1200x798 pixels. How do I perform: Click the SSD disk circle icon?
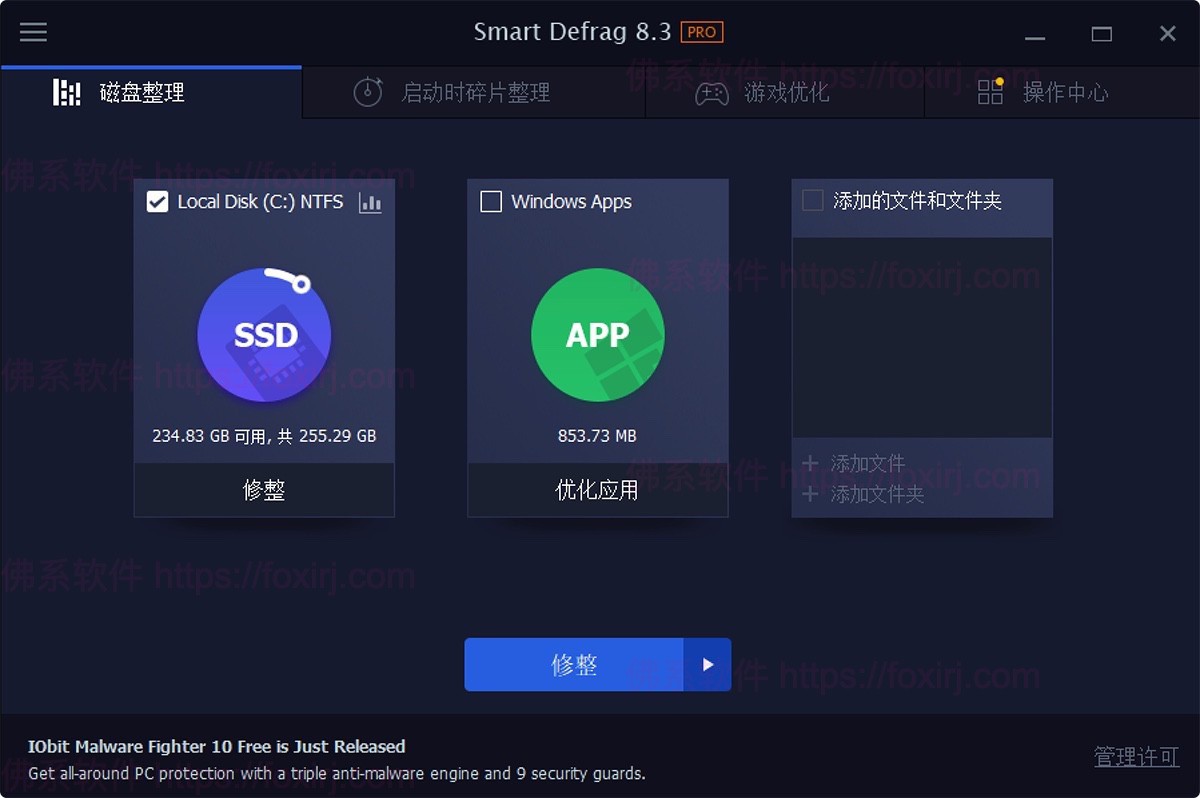264,335
